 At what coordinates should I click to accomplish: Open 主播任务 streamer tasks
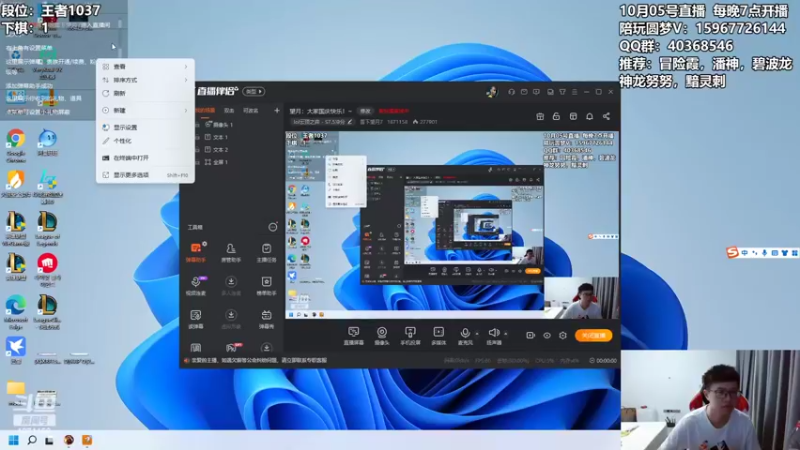point(266,252)
